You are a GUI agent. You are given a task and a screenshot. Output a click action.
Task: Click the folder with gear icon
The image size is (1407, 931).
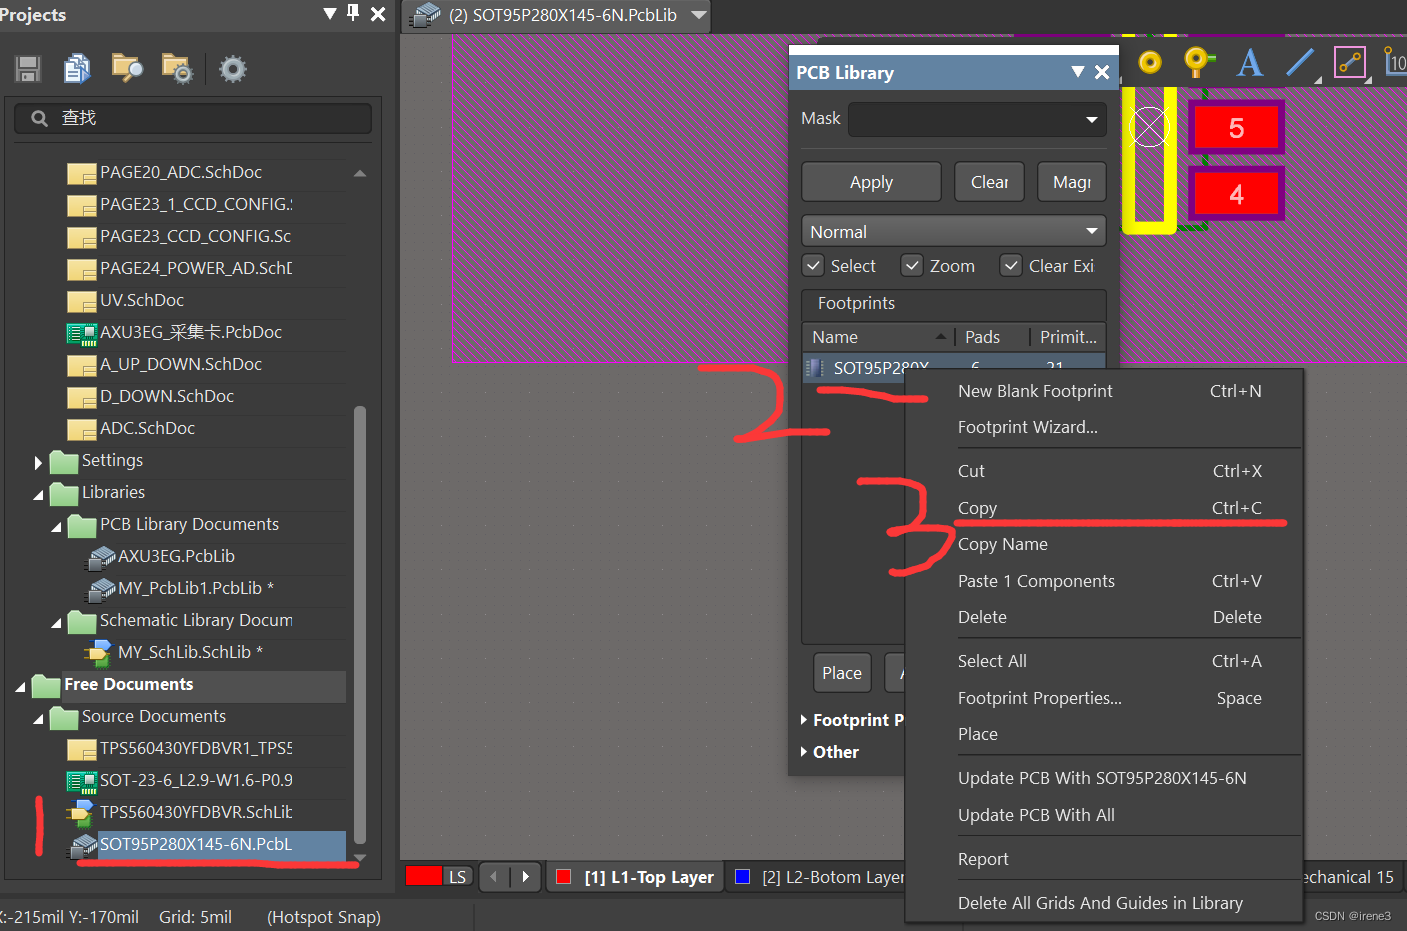point(176,68)
